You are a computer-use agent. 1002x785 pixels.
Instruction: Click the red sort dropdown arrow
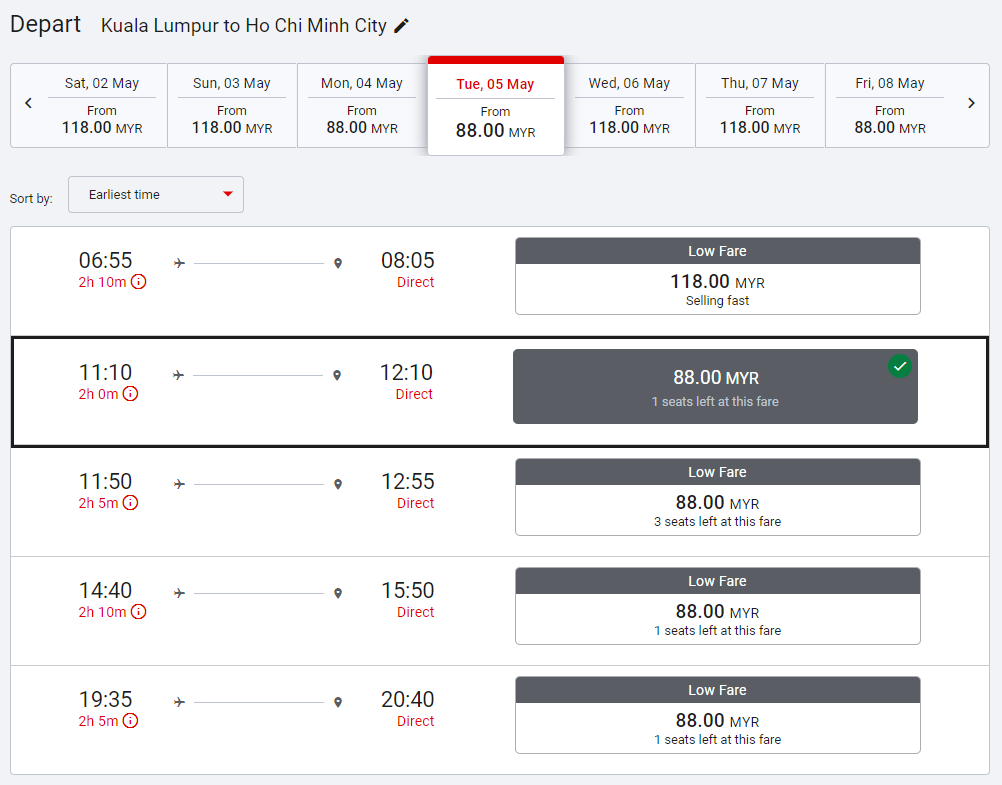pos(228,194)
